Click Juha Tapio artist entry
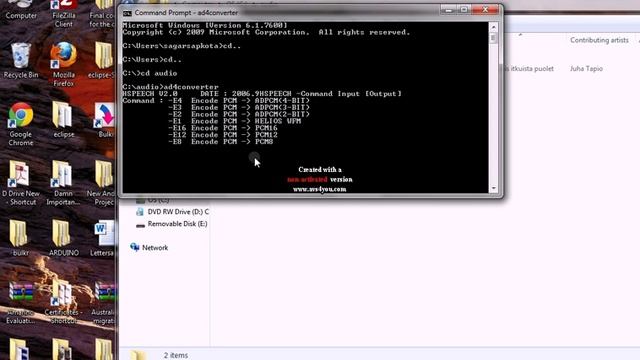The width and height of the screenshot is (640, 360). [586, 69]
